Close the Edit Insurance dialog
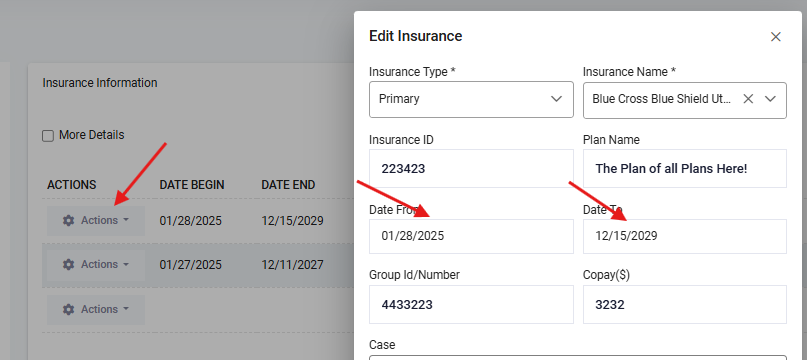This screenshot has width=807, height=360. tap(776, 37)
